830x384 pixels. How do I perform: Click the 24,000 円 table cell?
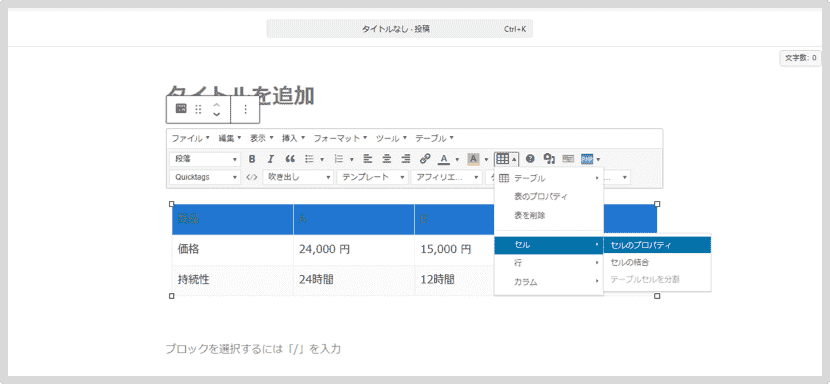point(354,249)
